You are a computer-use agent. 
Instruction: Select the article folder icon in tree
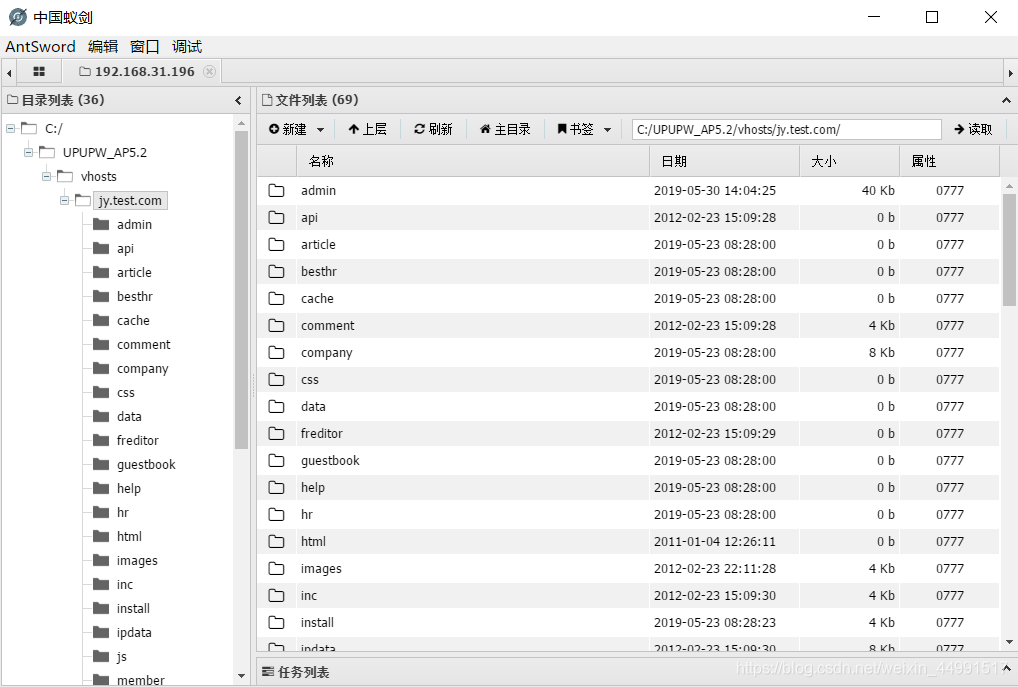point(101,273)
